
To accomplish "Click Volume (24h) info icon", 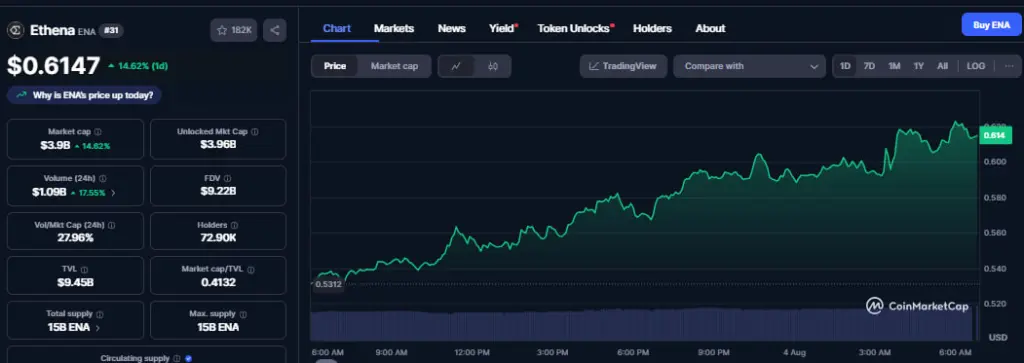I will click(103, 178).
